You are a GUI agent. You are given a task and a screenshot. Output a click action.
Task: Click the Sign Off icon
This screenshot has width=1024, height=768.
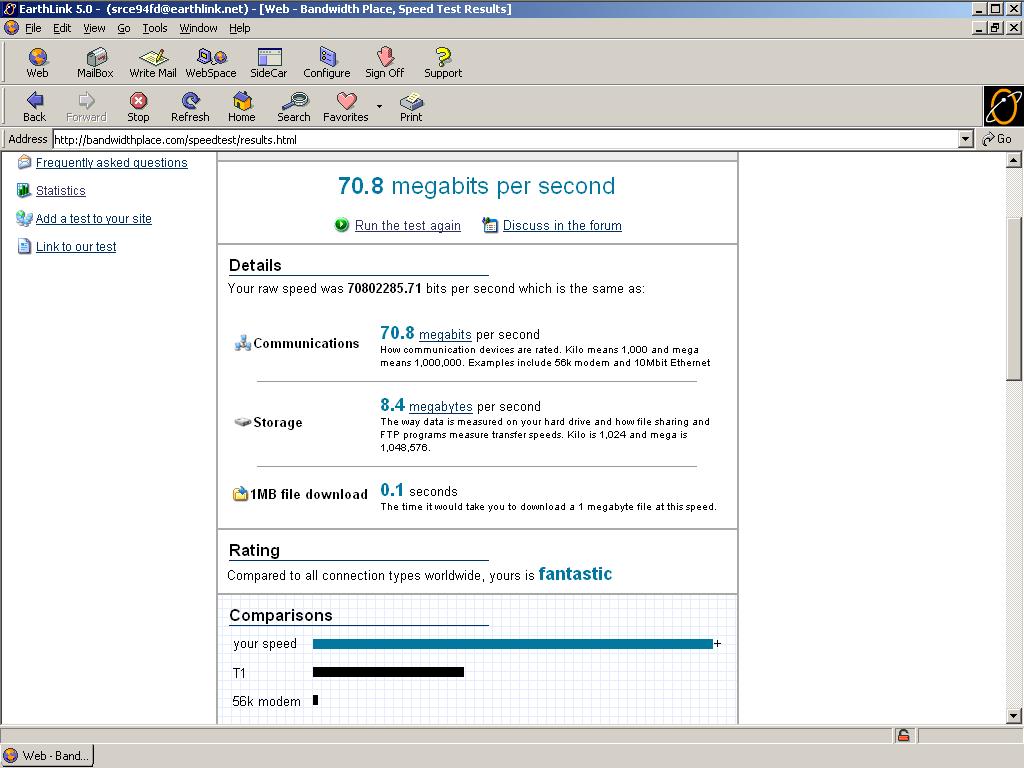tap(384, 62)
